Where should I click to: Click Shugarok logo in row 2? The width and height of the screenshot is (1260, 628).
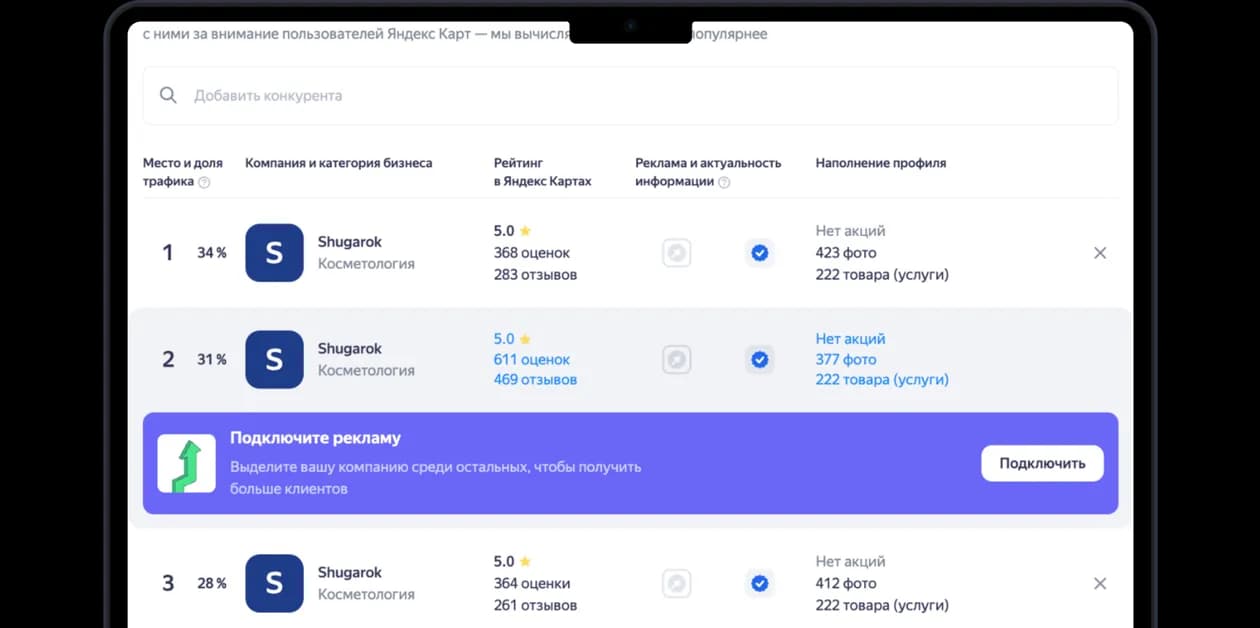(x=274, y=359)
